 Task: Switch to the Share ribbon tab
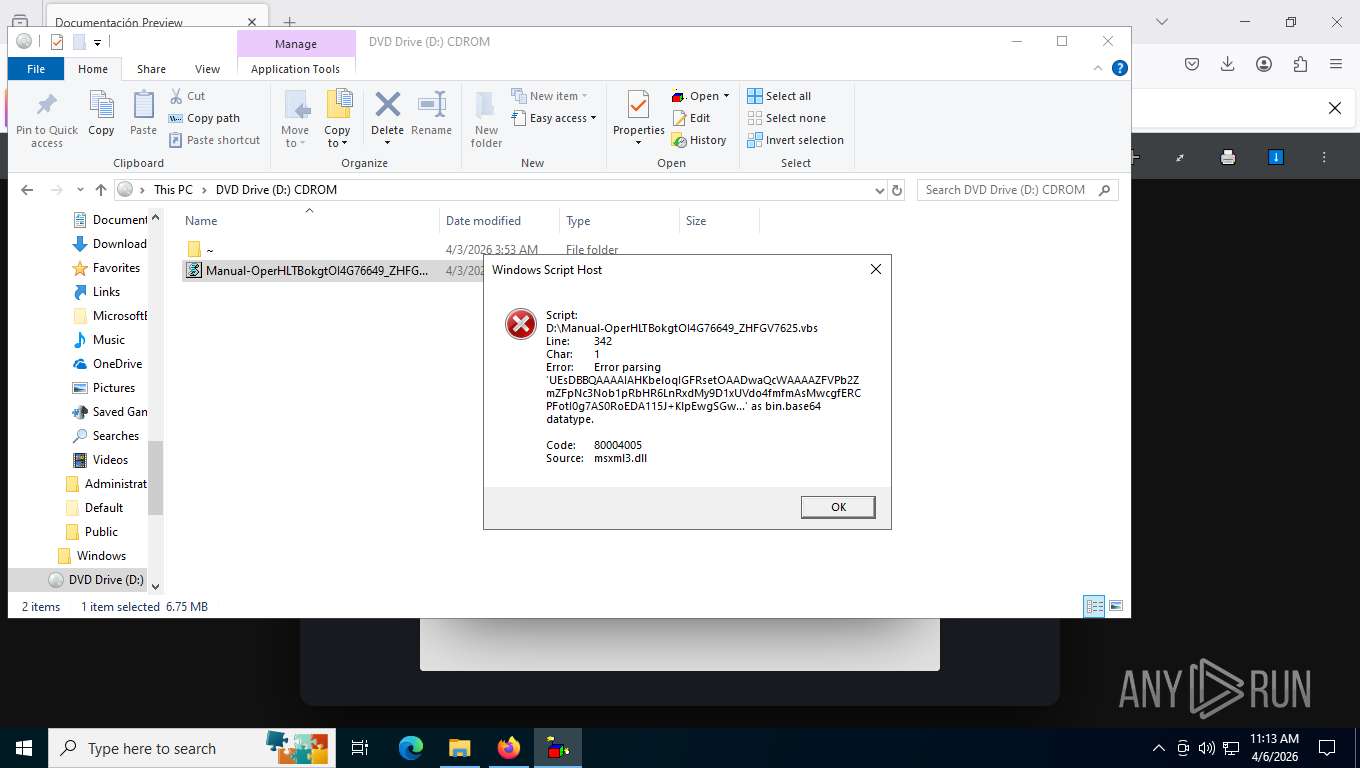tap(152, 69)
